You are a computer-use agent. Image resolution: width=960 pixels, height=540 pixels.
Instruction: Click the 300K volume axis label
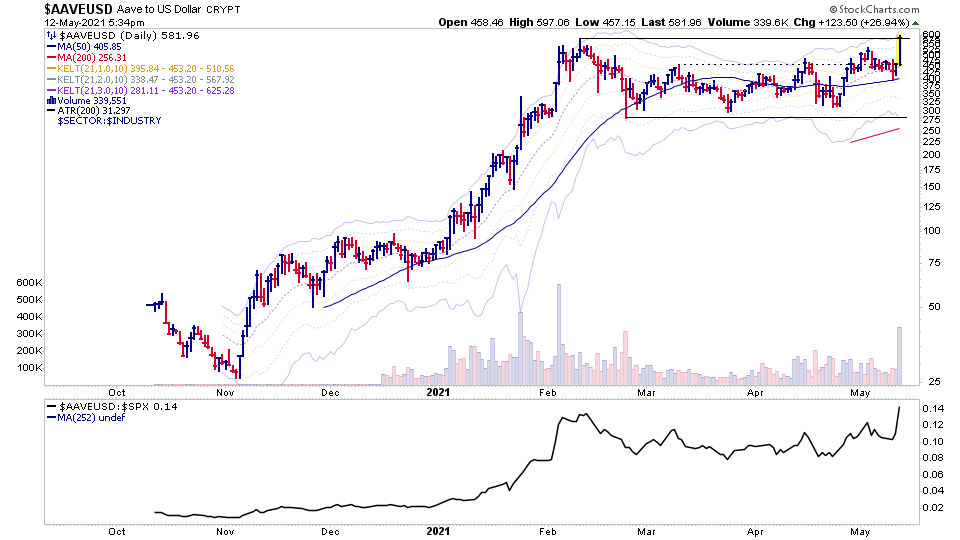29,334
